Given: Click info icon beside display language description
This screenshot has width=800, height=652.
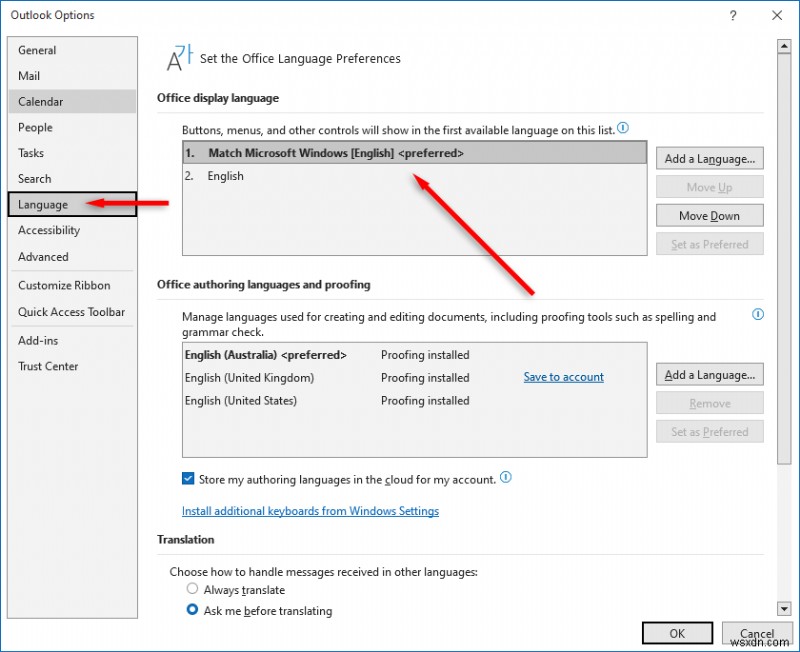Looking at the screenshot, I should pyautogui.click(x=623, y=128).
